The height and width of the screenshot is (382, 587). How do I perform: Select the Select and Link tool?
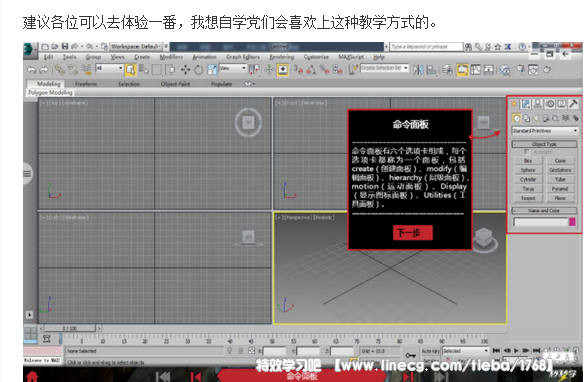point(60,70)
